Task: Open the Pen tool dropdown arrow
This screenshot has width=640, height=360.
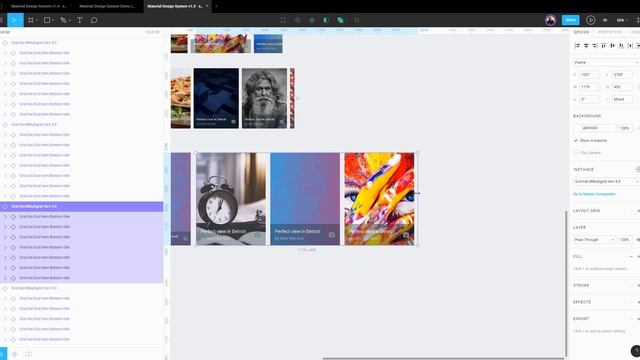Action: 69,20
